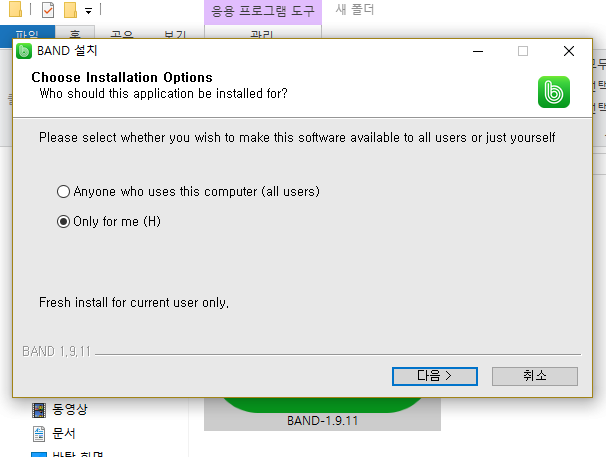
Task: Open the 파일 tab in File Explorer
Action: pyautogui.click(x=27, y=32)
